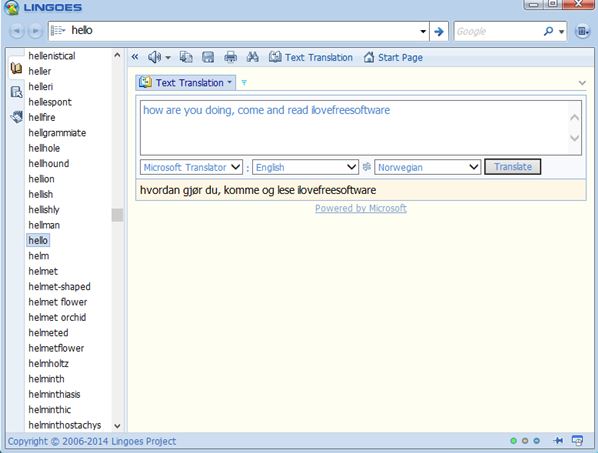Select 'helmet orchid' in the word list
This screenshot has width=598, height=453.
57,317
